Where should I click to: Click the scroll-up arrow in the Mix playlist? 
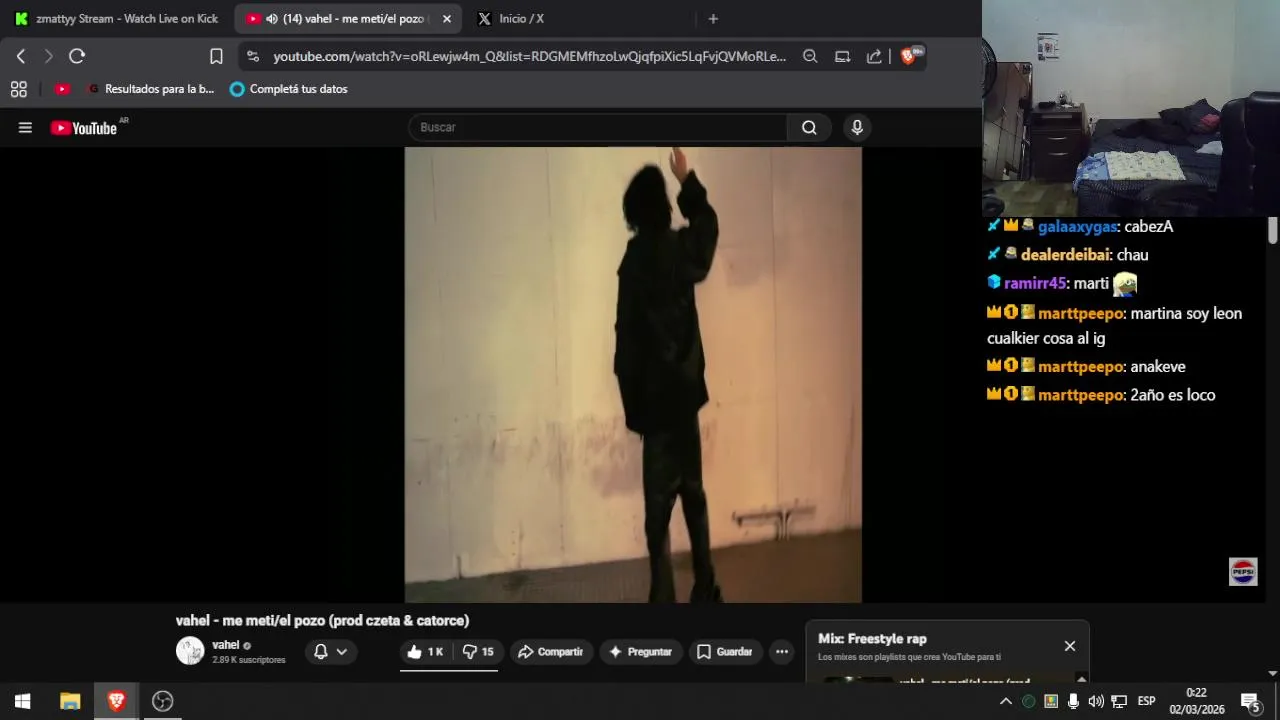[1081, 679]
